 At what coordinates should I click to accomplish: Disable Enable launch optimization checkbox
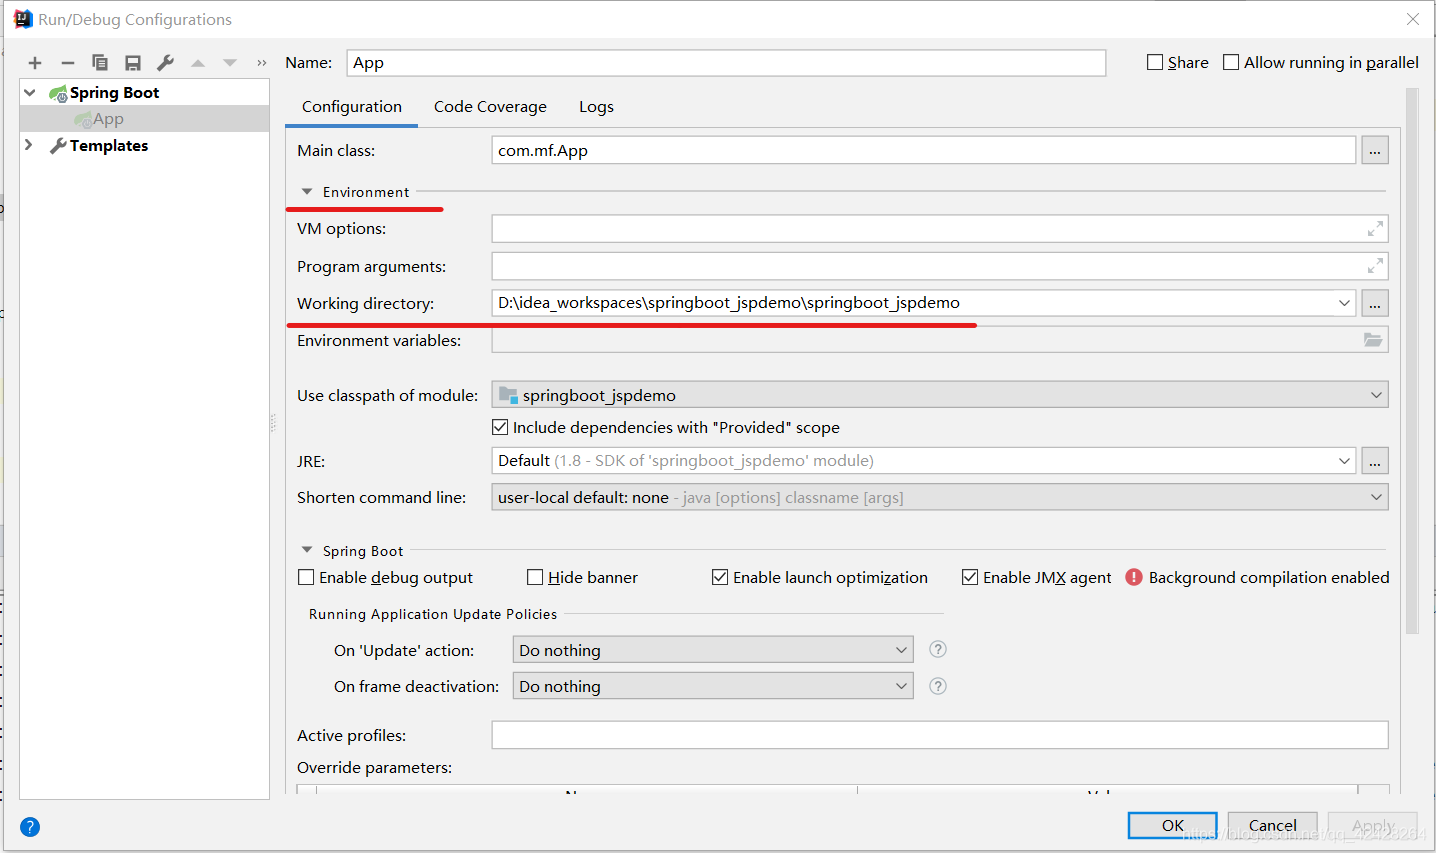[x=720, y=577]
